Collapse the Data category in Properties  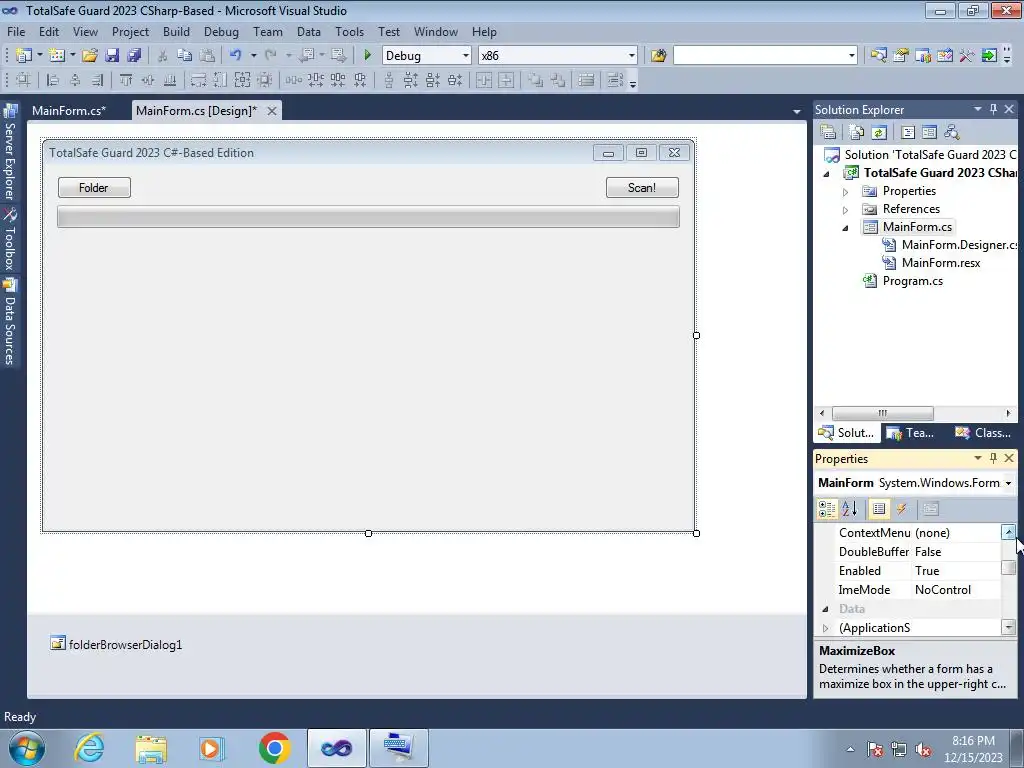pyautogui.click(x=825, y=609)
